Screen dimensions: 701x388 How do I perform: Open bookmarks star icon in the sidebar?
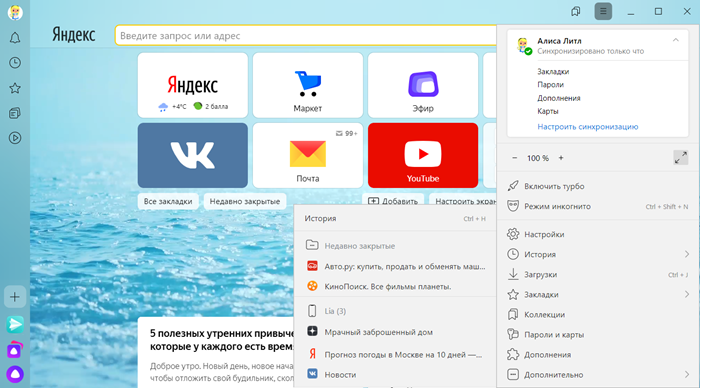tap(15, 88)
